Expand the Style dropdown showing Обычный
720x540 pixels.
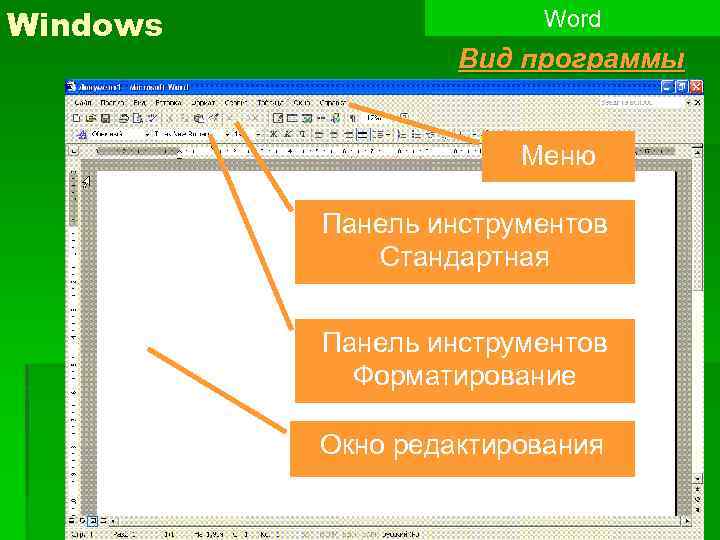[x=147, y=134]
